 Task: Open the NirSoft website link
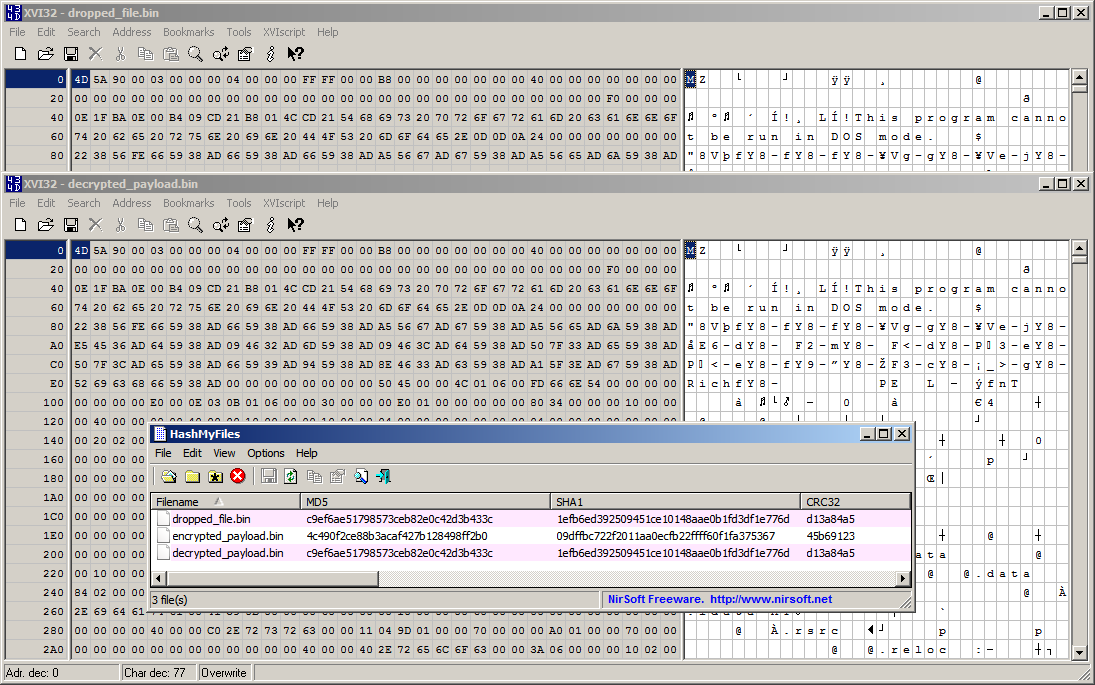[771, 599]
